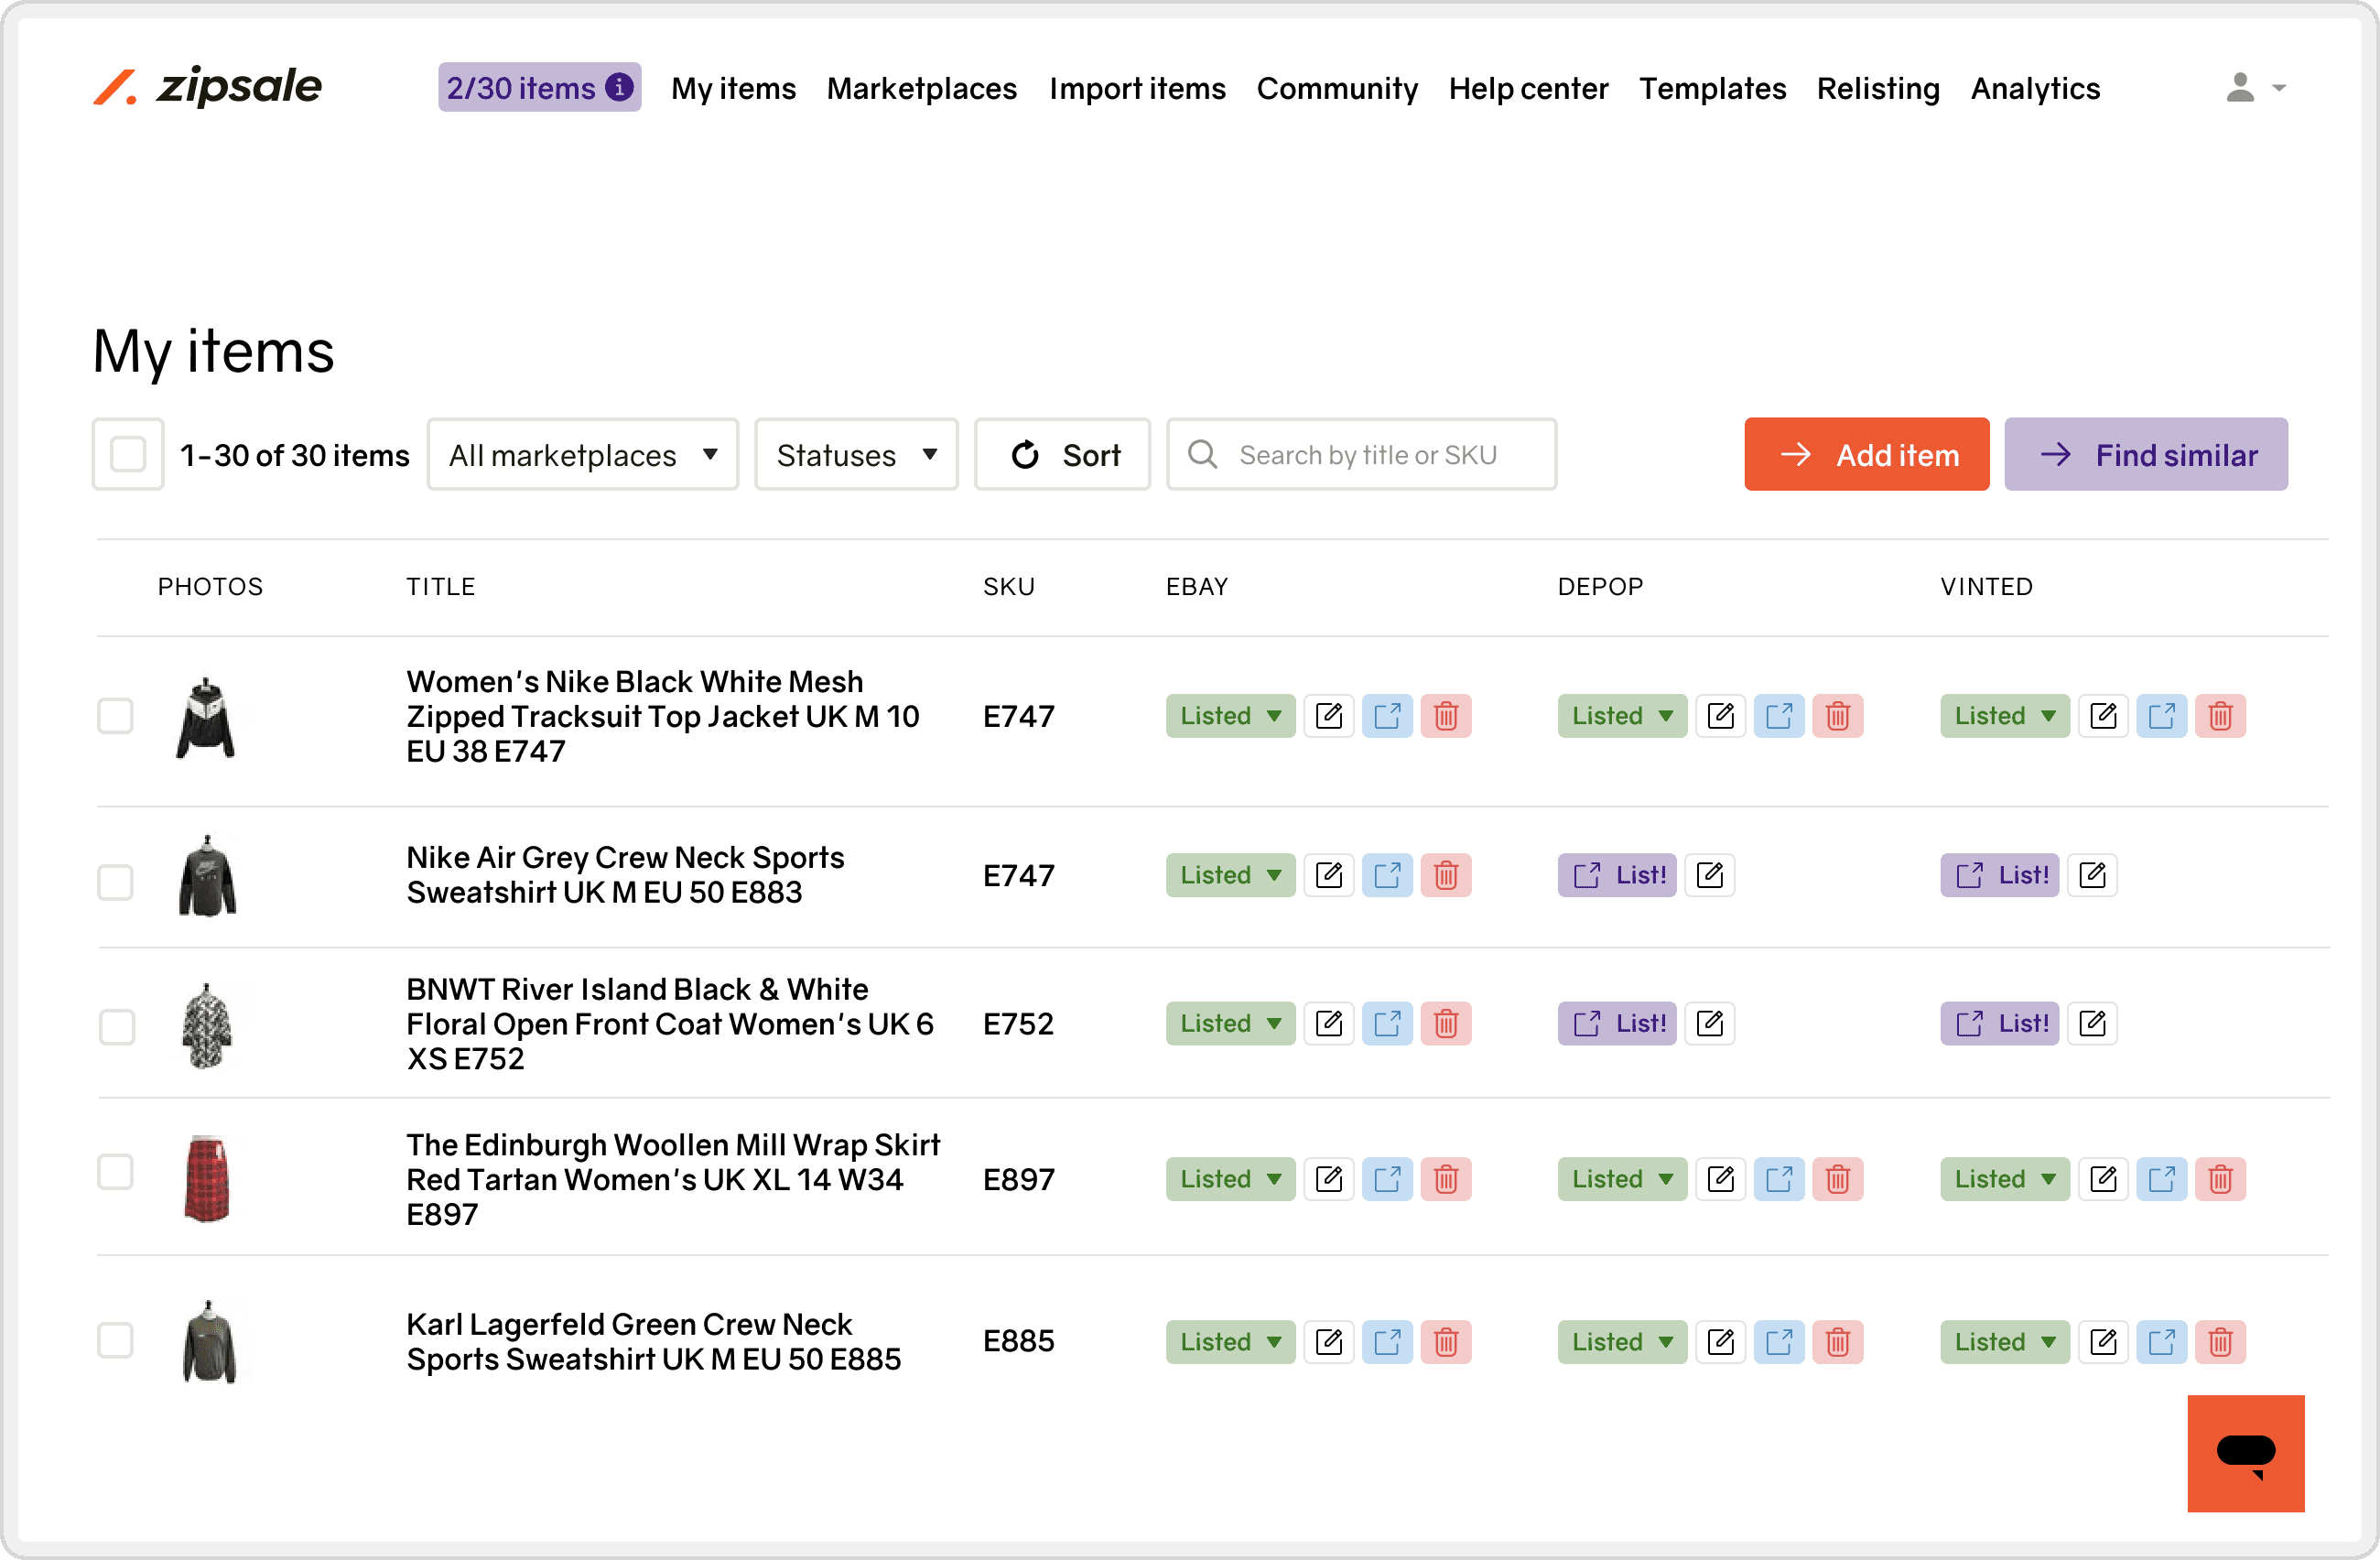Delete the eBay listing for Nike Air sweatshirt
The width and height of the screenshot is (2380, 1560).
click(x=1445, y=875)
